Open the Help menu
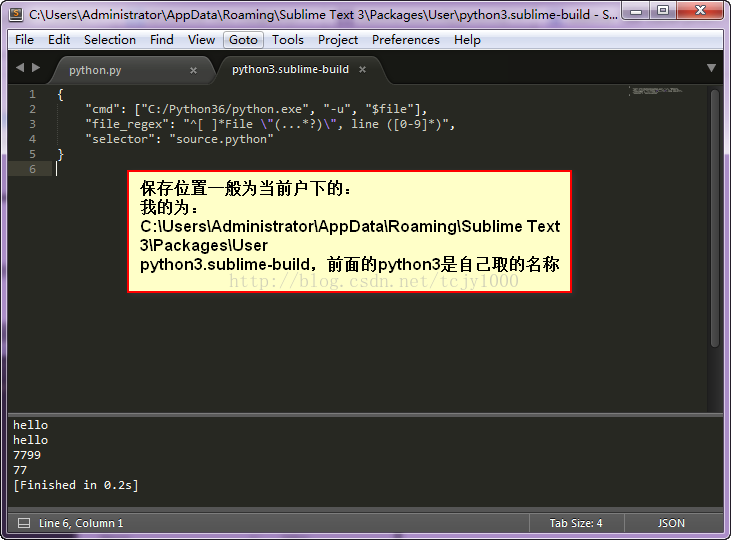This screenshot has height=540, width=731. (x=467, y=40)
